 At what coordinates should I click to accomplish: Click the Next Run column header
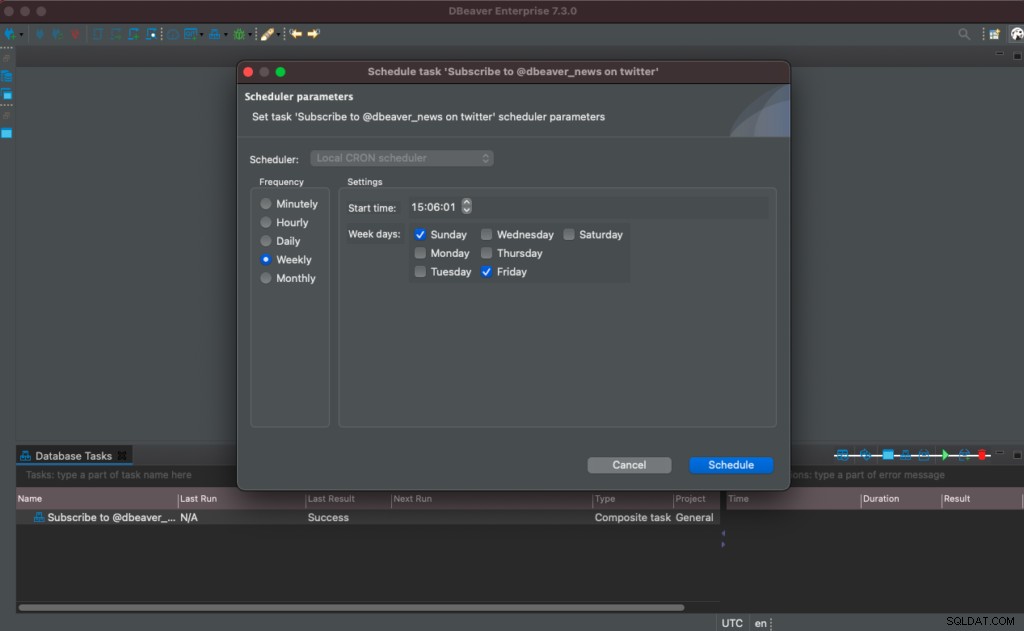click(x=491, y=499)
